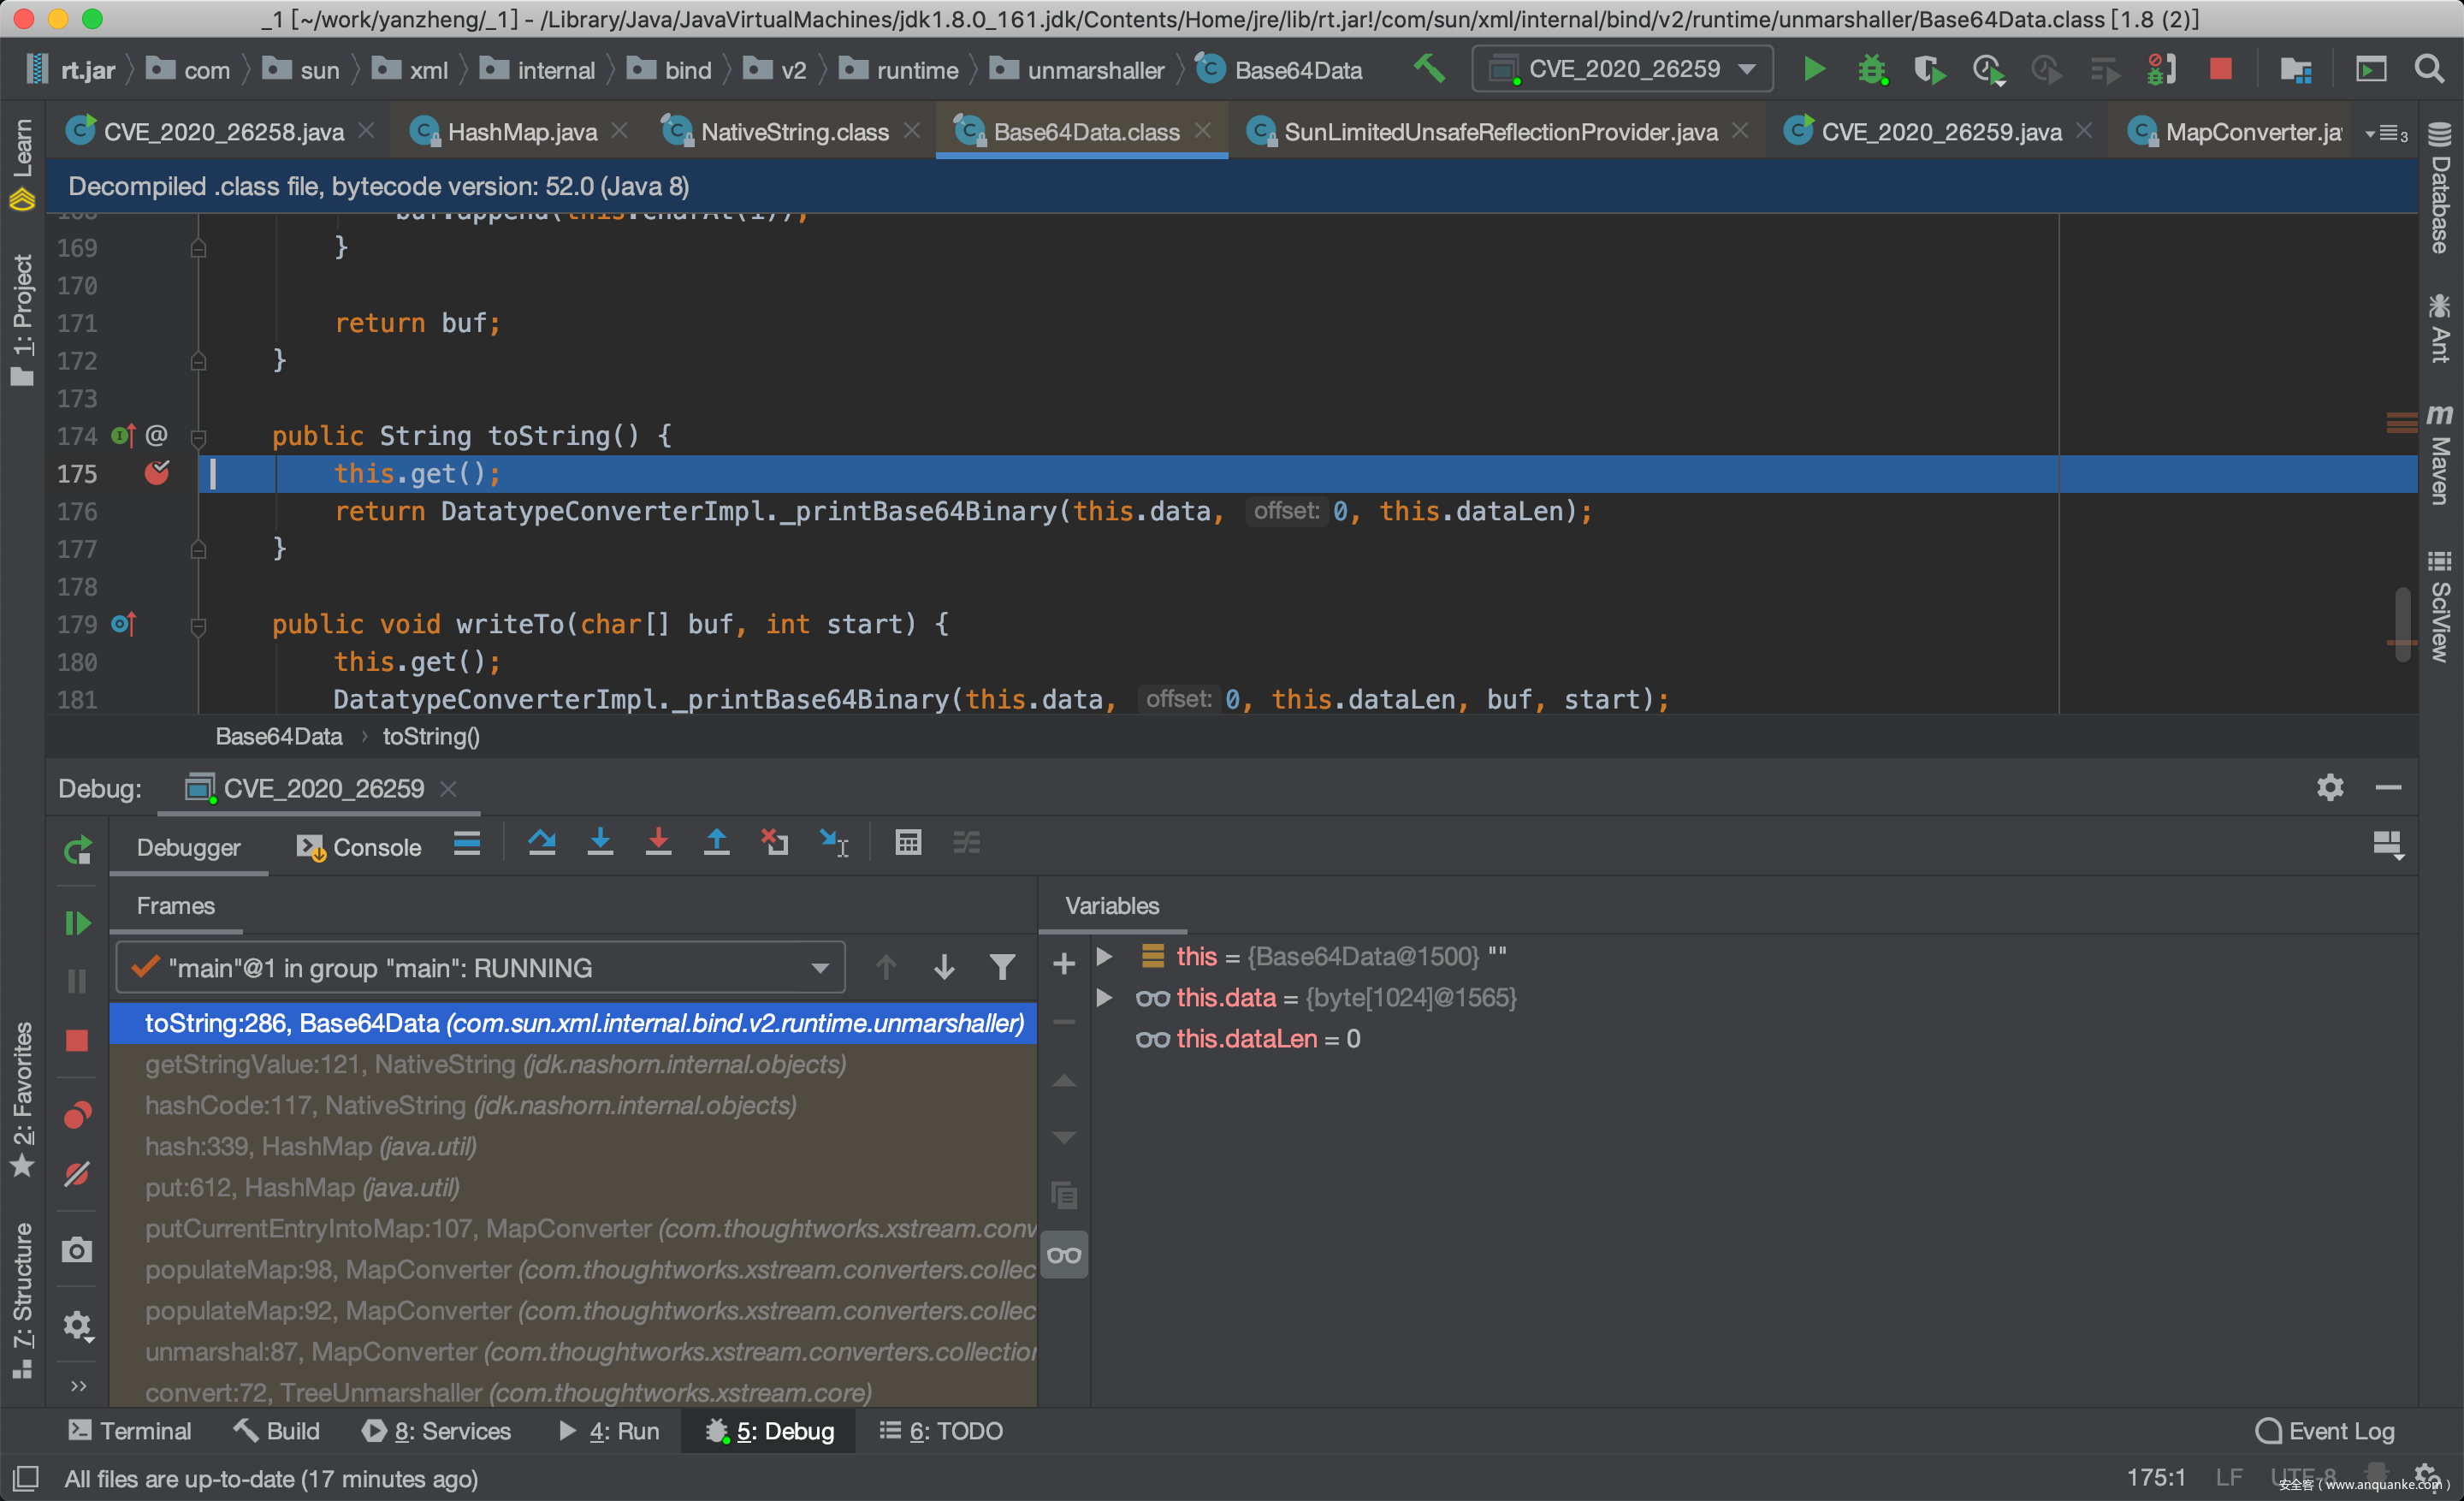This screenshot has height=1501, width=2464.
Task: Toggle the glasses watches-view button
Action: tap(1064, 1255)
